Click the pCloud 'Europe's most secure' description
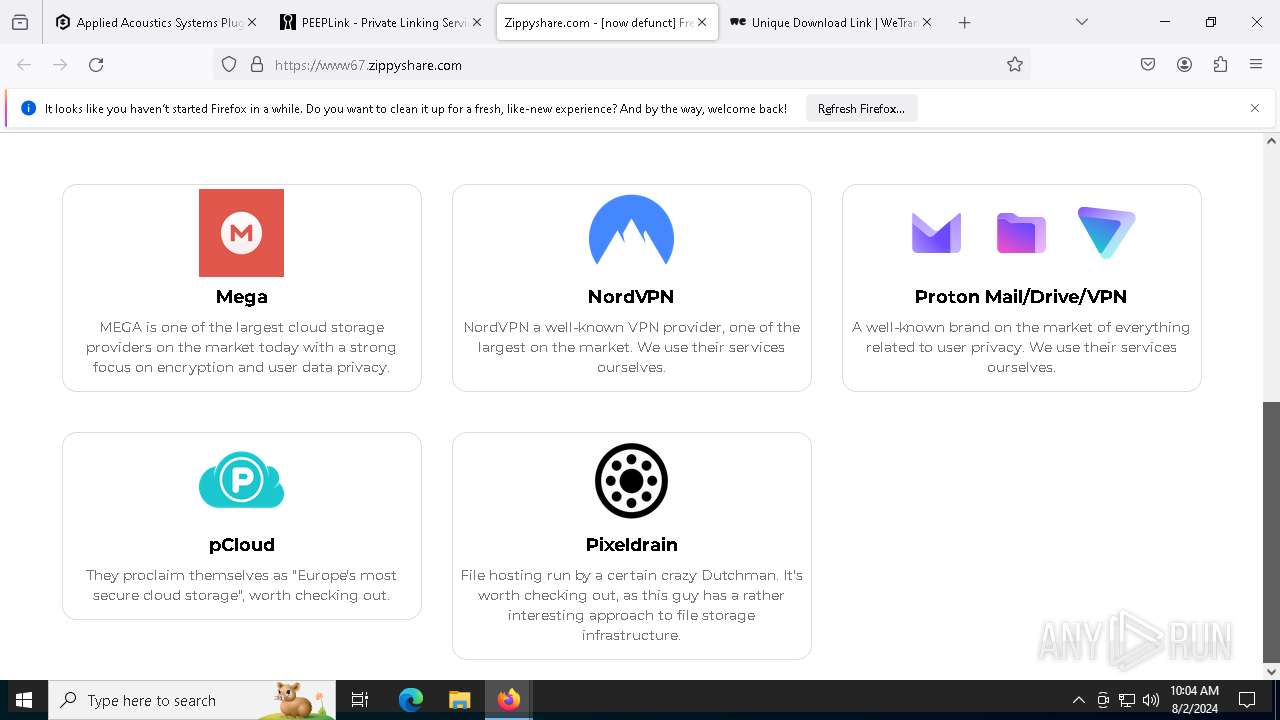This screenshot has width=1280, height=720. pyautogui.click(x=241, y=585)
